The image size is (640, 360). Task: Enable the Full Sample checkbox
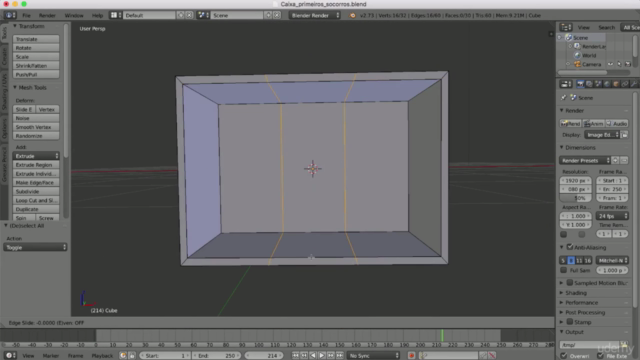pyautogui.click(x=564, y=270)
